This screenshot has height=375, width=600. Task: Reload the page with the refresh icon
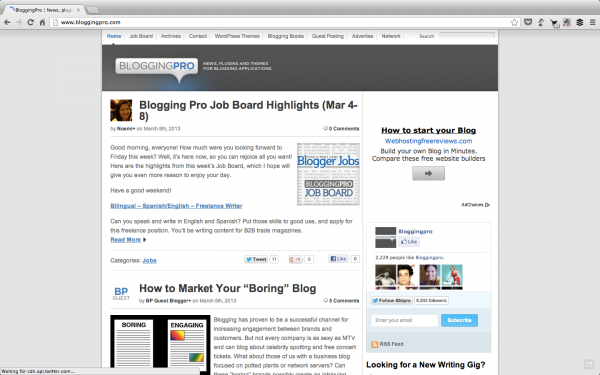(x=31, y=23)
